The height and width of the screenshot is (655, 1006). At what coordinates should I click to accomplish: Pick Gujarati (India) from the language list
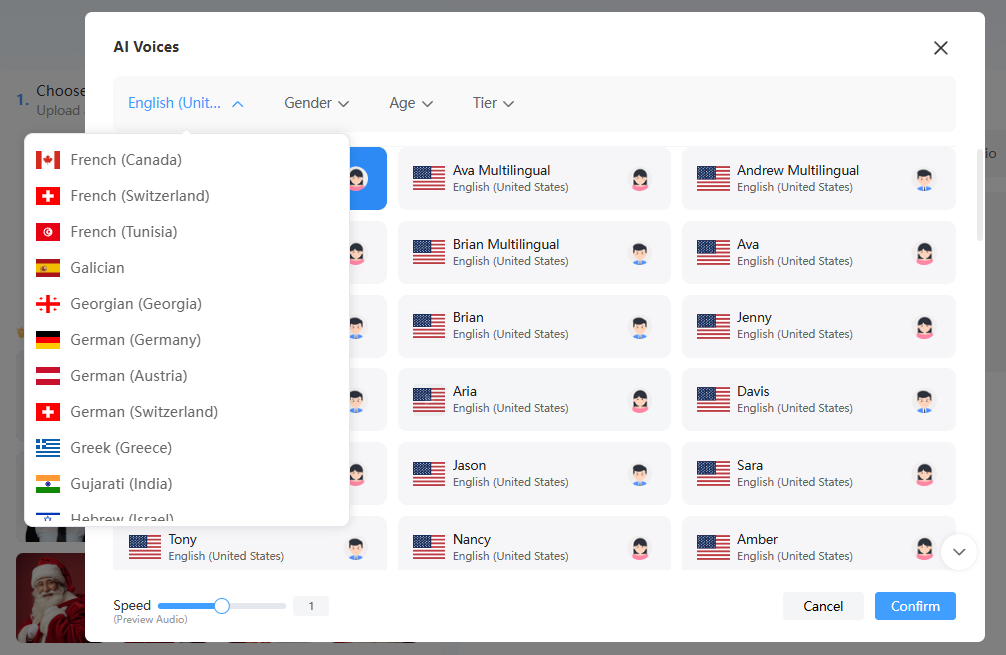(121, 484)
